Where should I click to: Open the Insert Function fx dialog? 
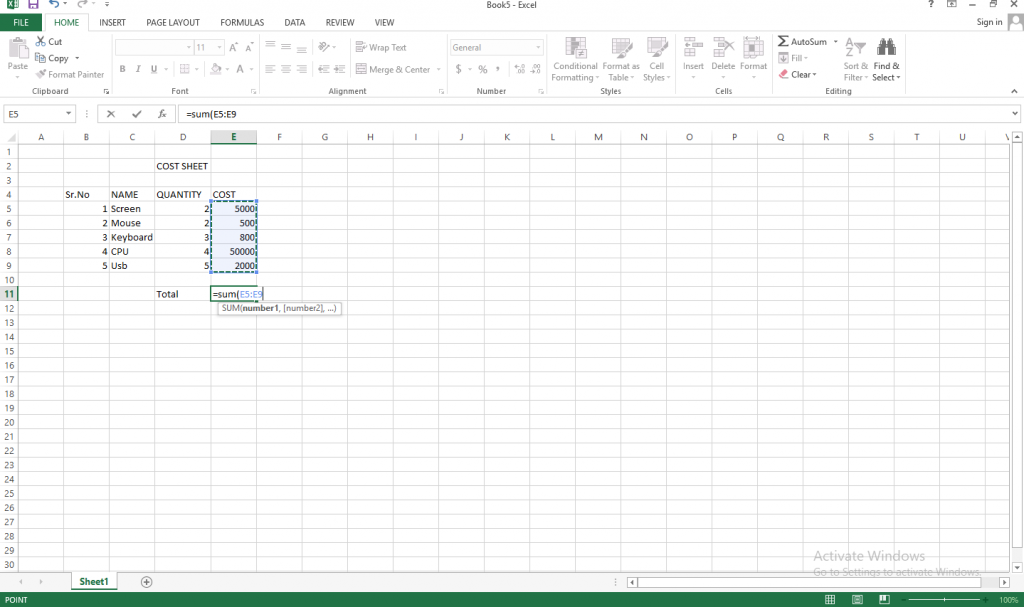click(x=162, y=114)
